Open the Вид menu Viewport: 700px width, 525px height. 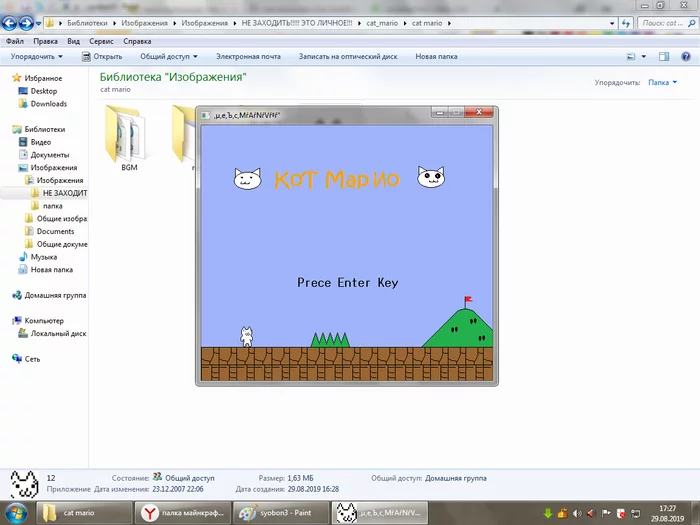tap(73, 41)
